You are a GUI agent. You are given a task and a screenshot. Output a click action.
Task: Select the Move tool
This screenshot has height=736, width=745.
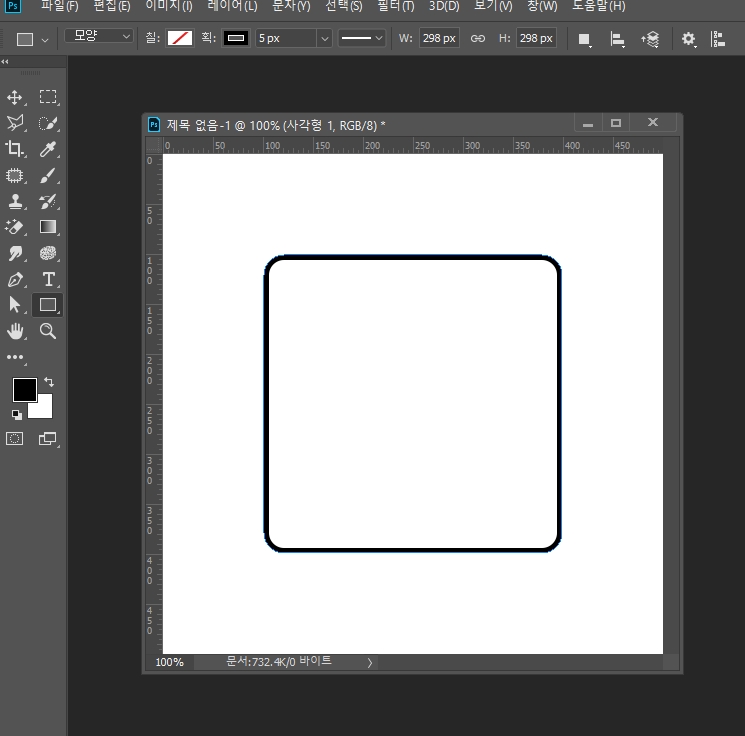pos(15,97)
